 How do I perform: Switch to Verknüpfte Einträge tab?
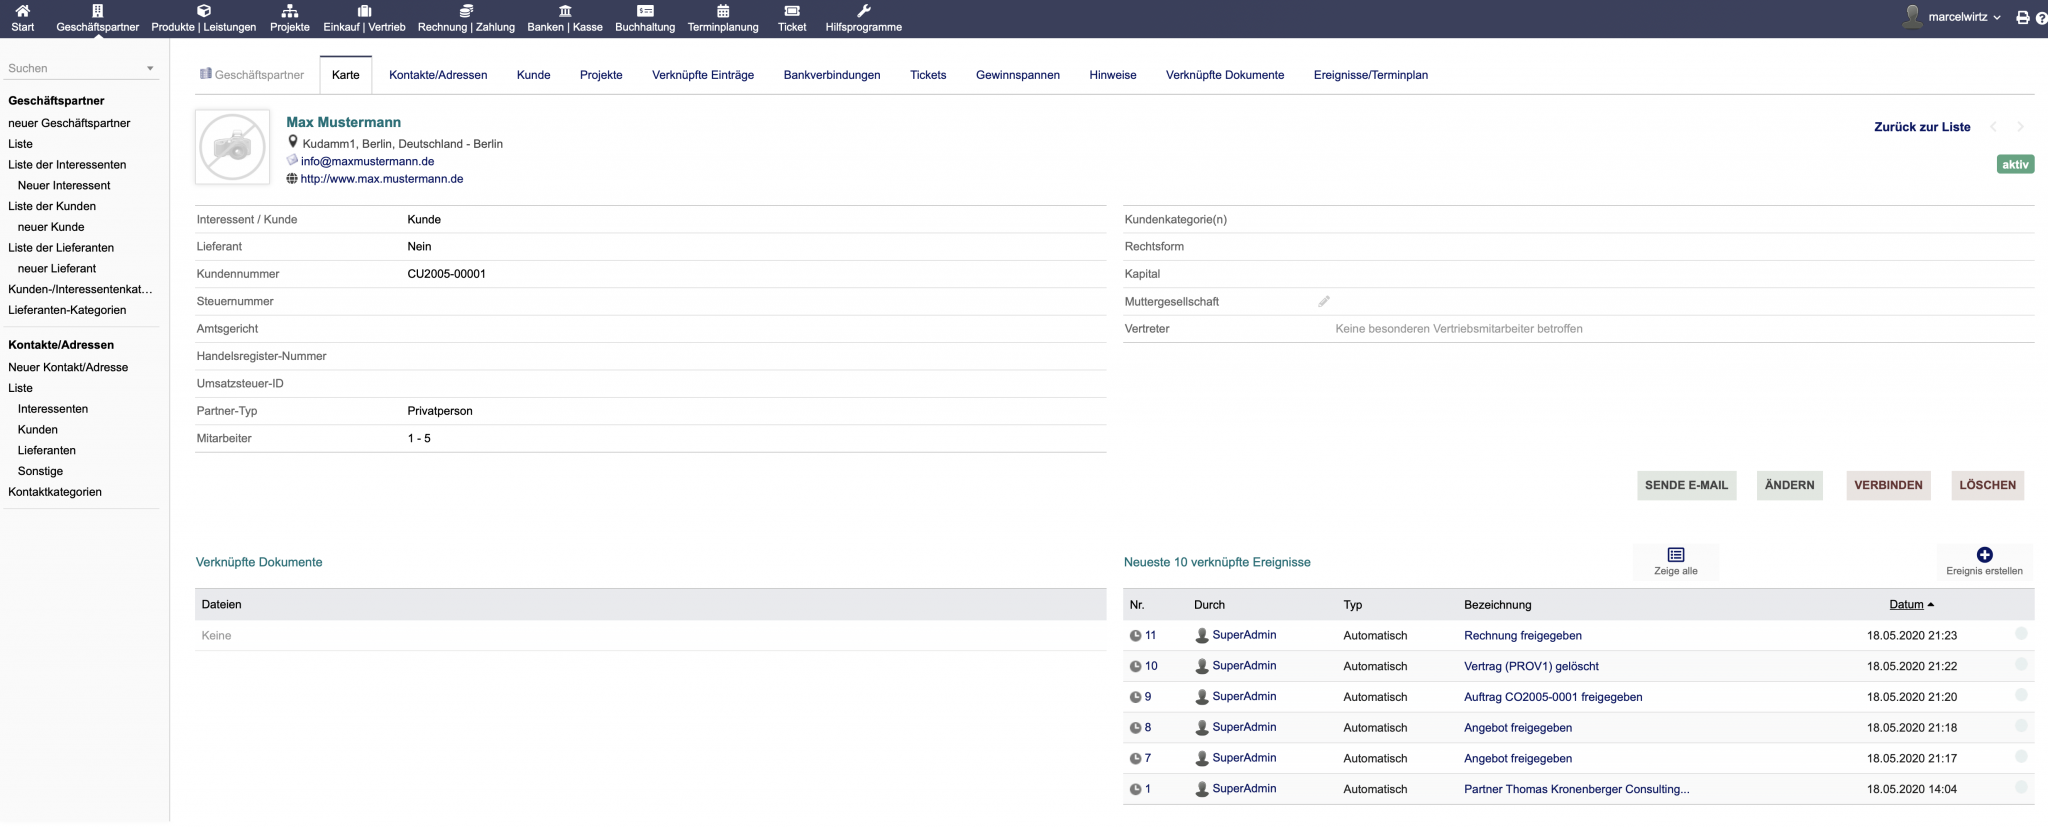(703, 75)
